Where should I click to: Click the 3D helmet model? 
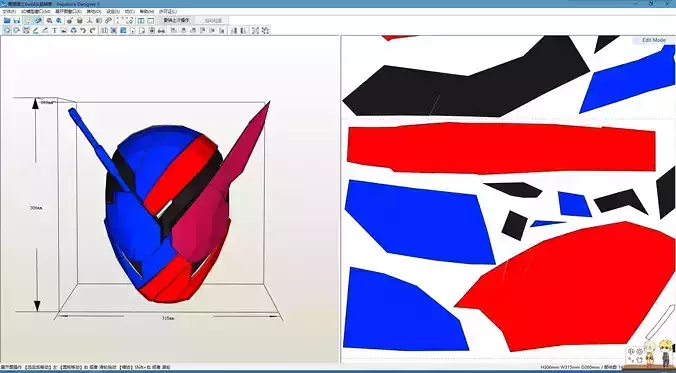coord(168,207)
